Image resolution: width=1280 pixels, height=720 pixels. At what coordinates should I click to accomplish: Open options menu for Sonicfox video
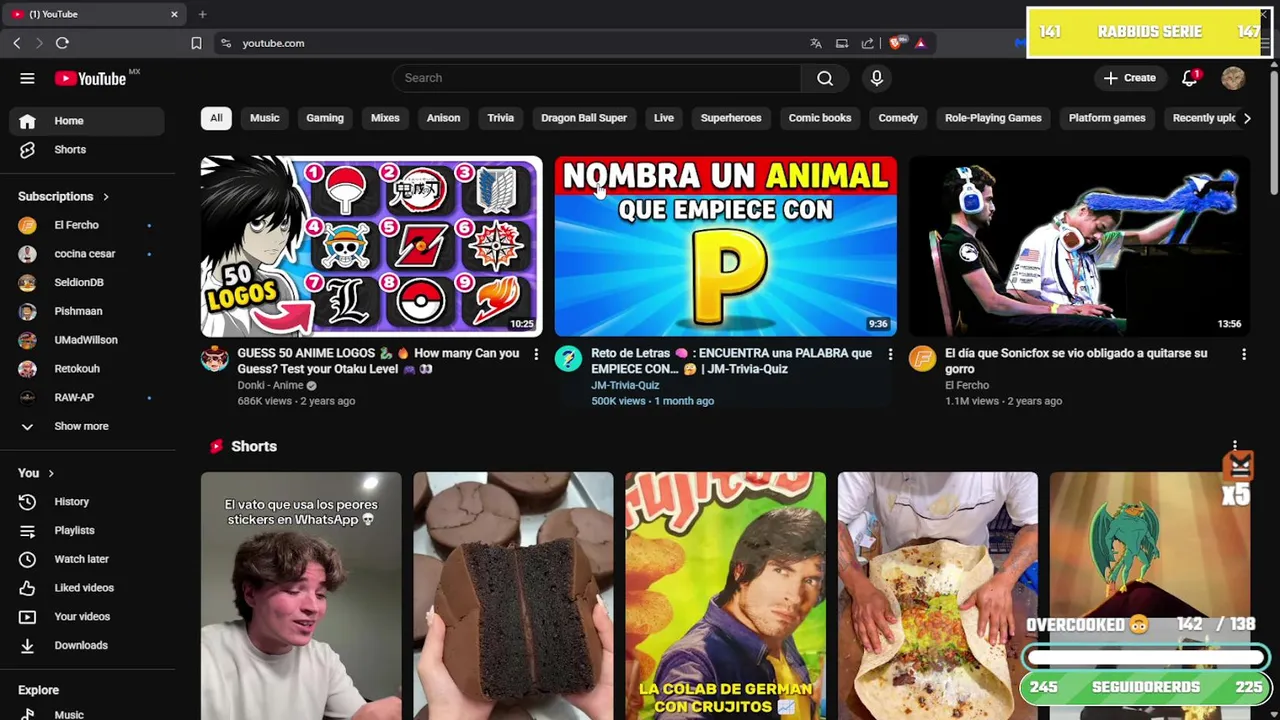[x=1244, y=354]
